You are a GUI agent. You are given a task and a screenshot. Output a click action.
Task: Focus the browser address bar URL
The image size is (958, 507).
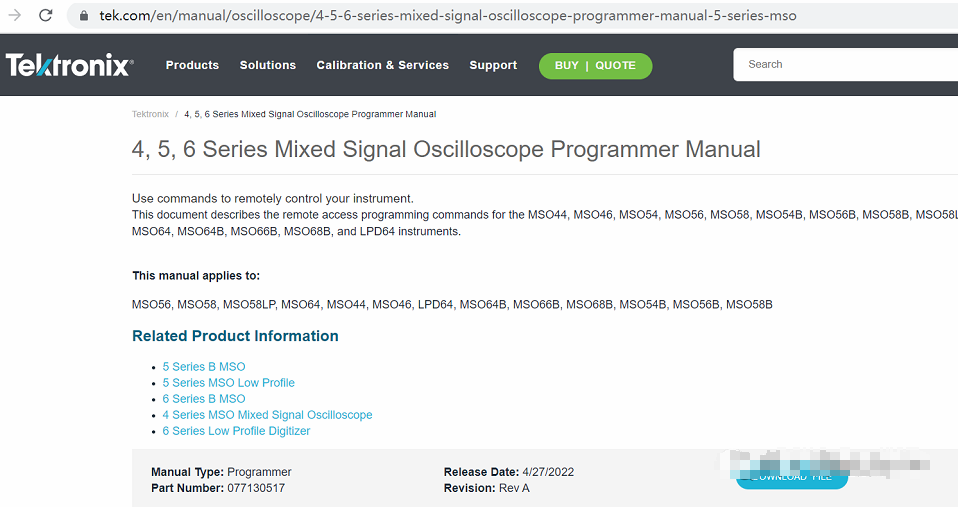[x=448, y=16]
